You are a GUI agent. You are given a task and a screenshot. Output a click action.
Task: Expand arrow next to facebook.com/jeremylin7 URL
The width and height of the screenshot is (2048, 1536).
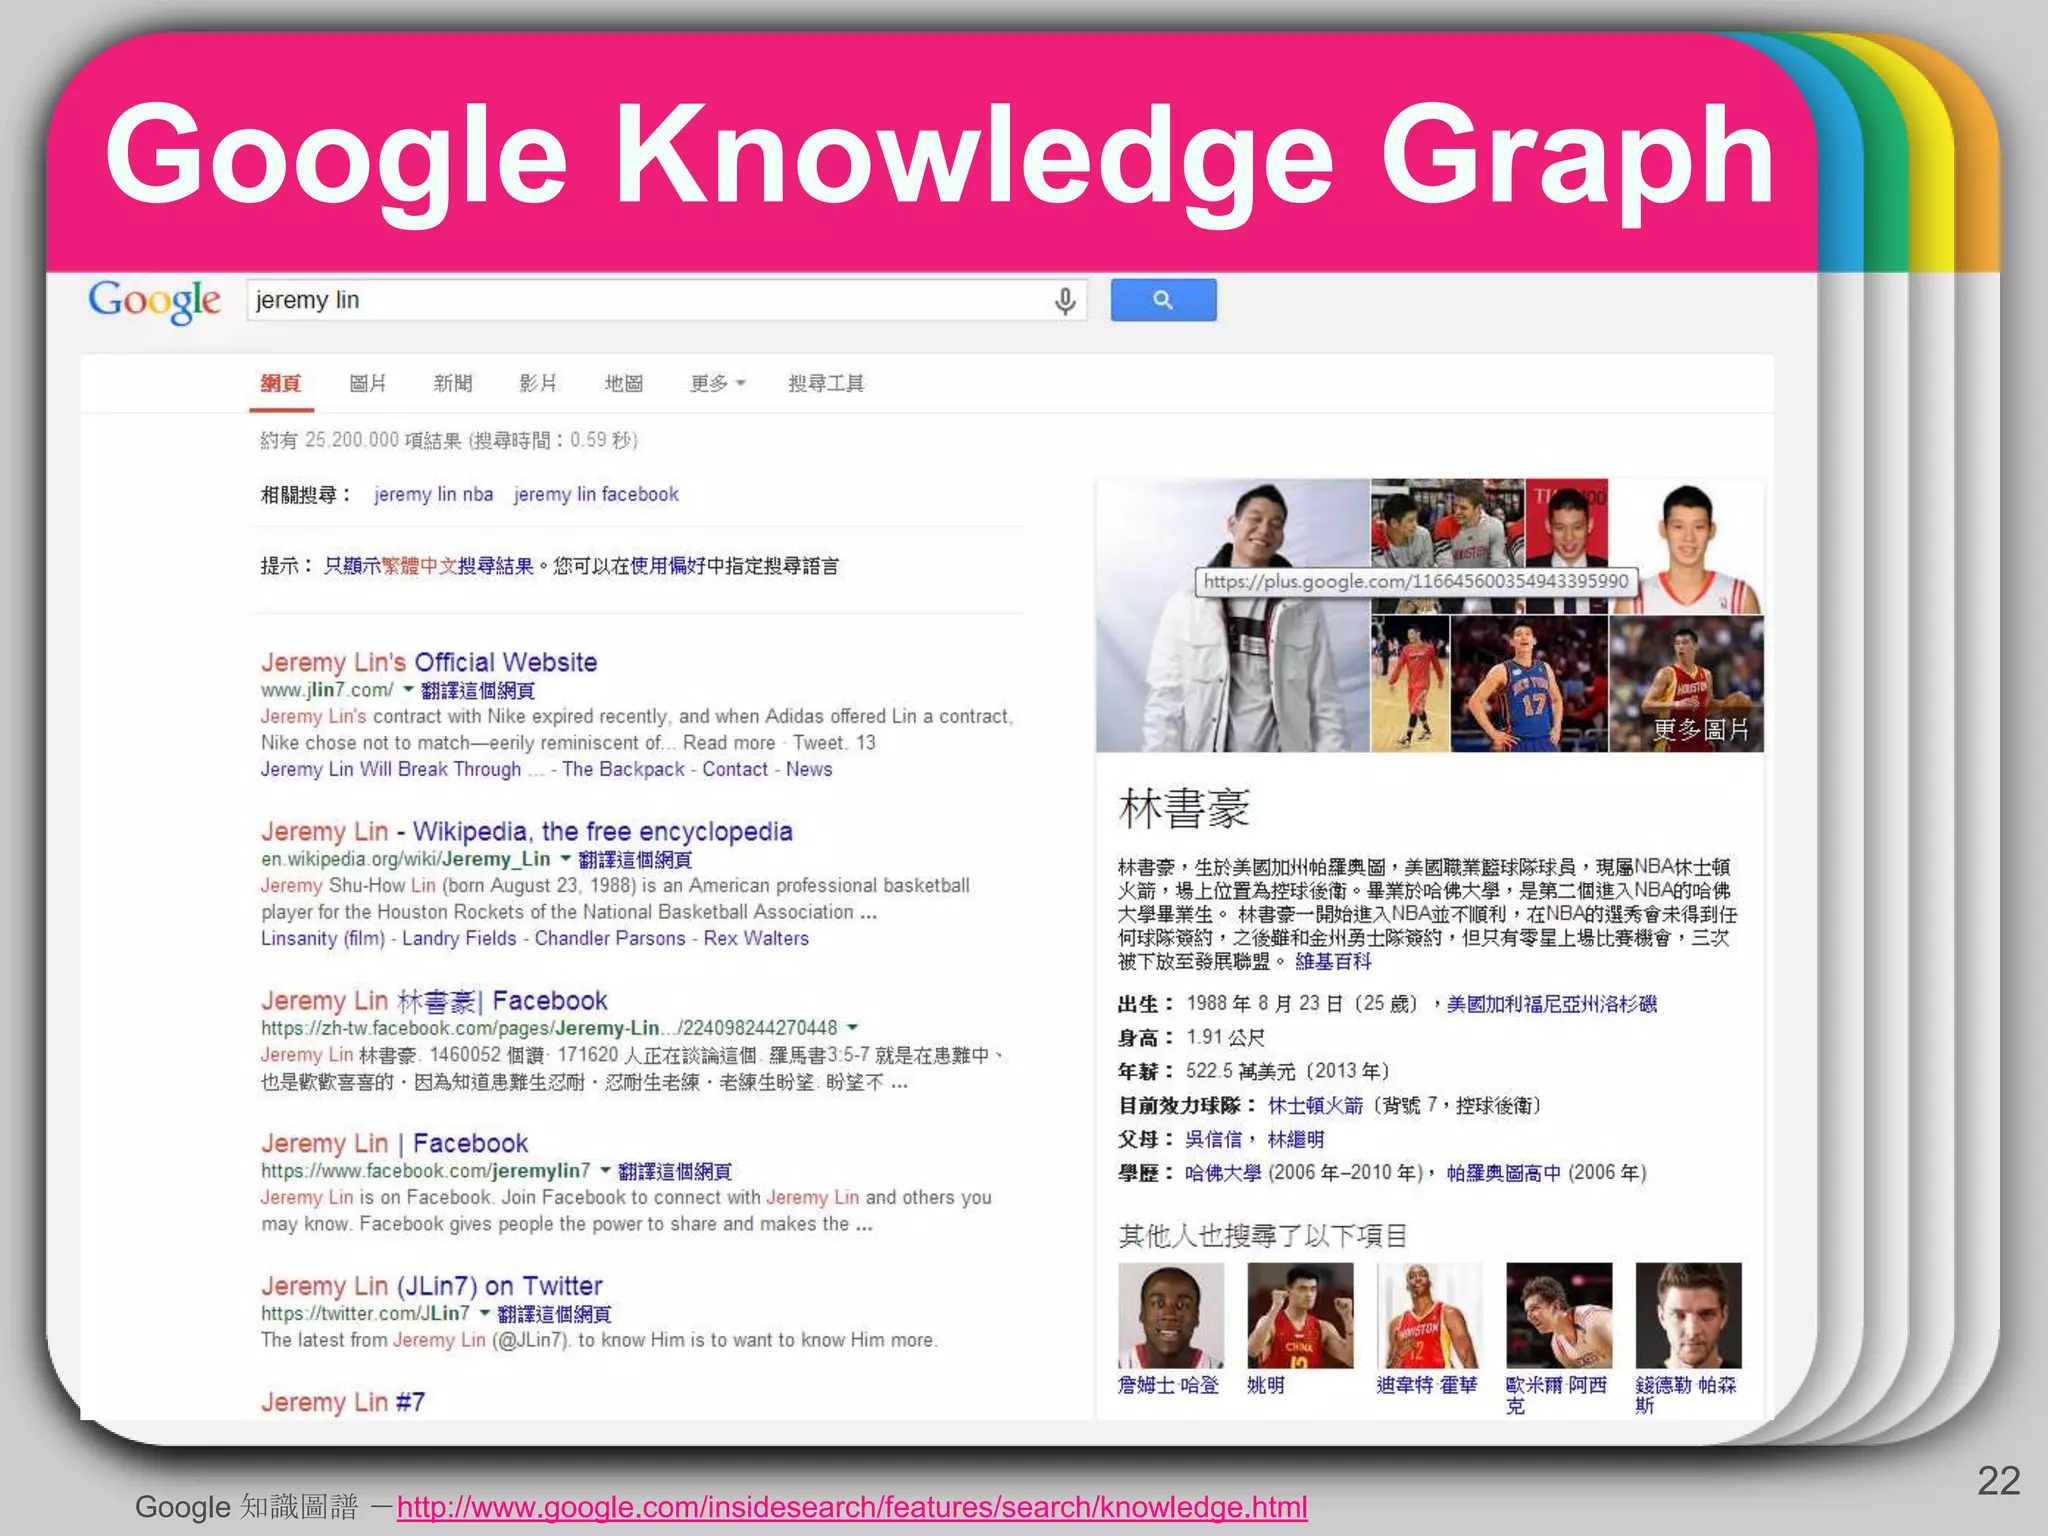[605, 1170]
